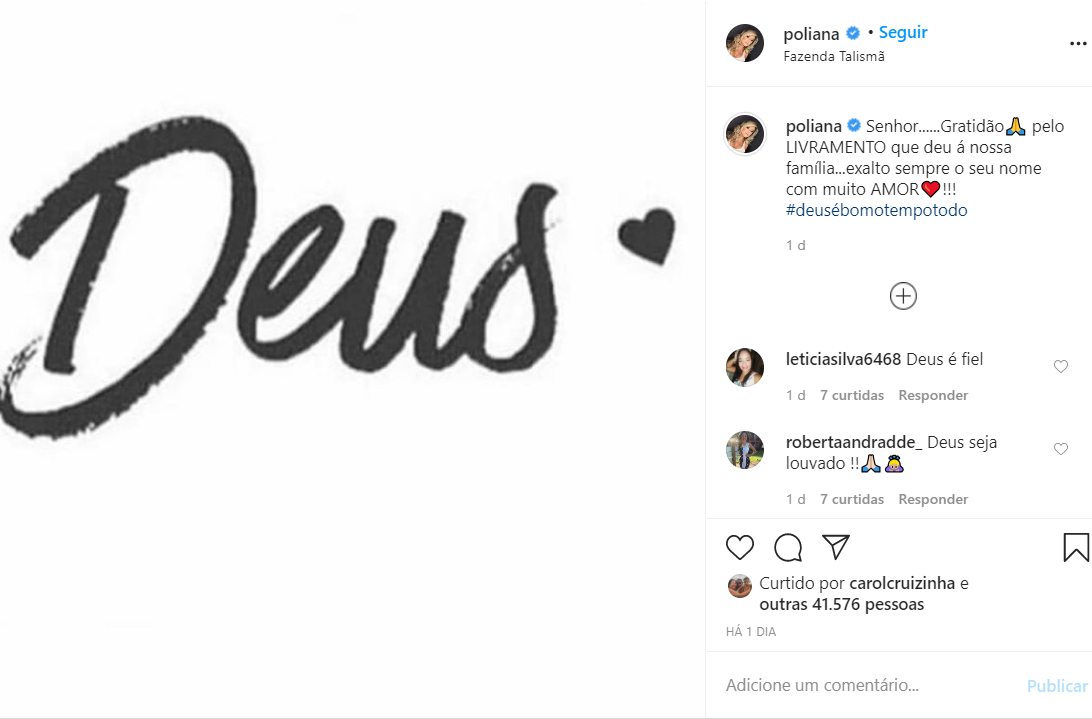This screenshot has width=1092, height=719.
Task: Reply to leticiasilva6468's comment
Action: click(933, 395)
